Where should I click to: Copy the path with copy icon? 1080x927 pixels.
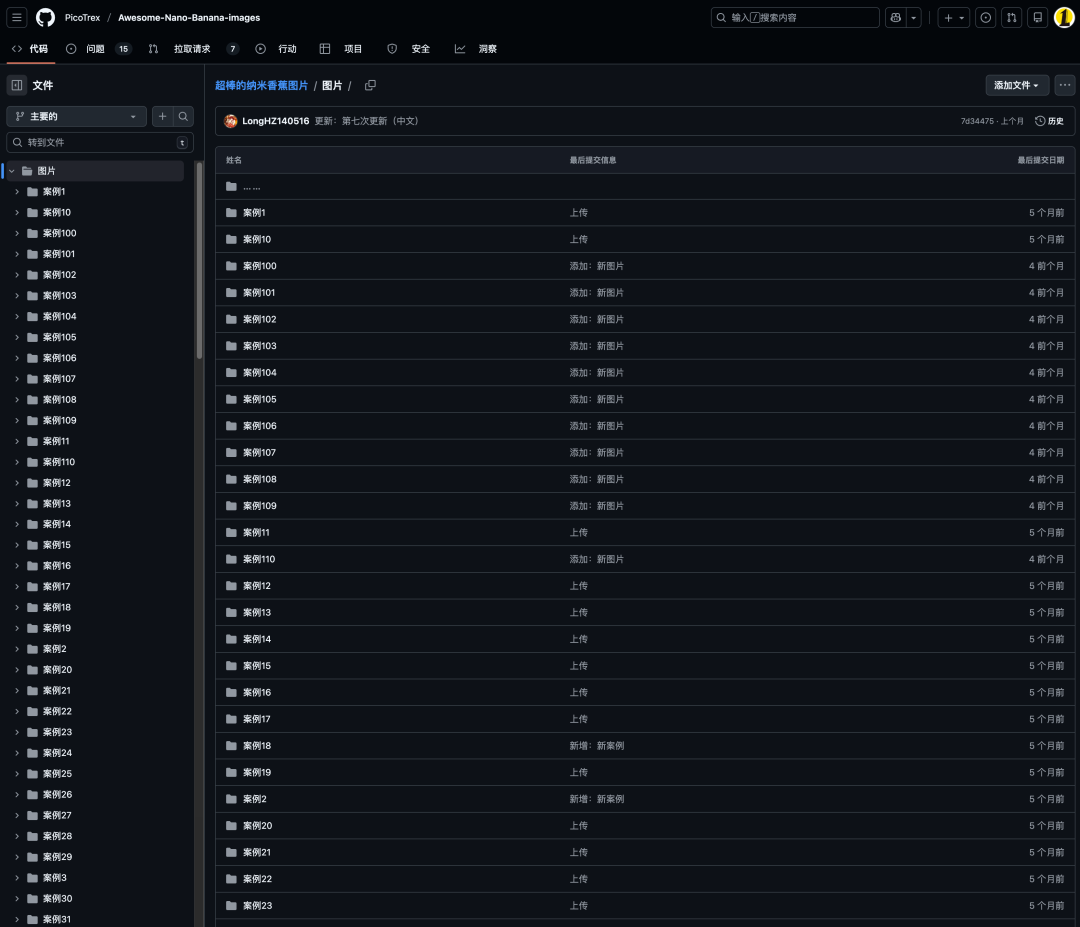tap(370, 85)
